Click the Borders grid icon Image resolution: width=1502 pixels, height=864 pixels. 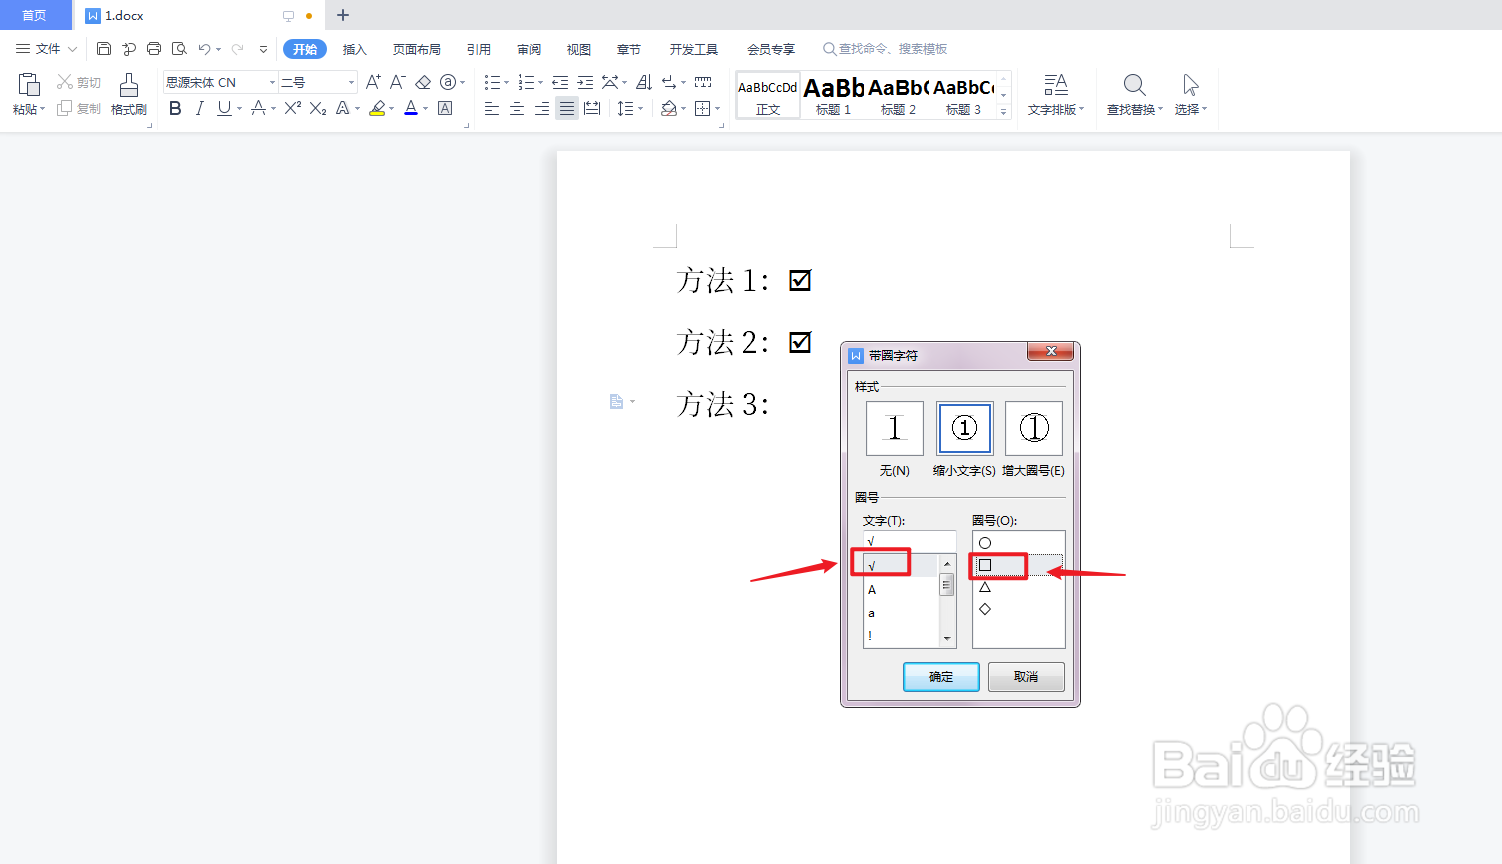703,108
